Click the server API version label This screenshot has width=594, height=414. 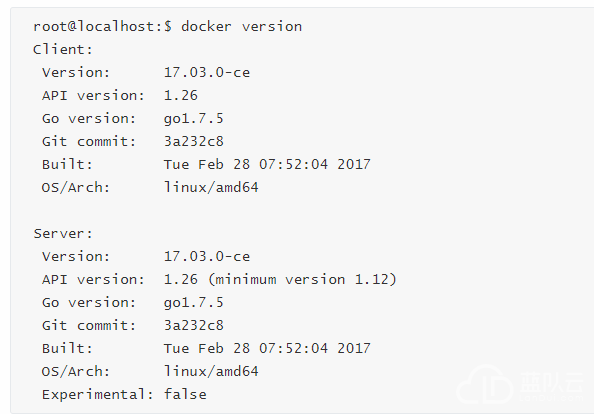pyautogui.click(x=93, y=280)
